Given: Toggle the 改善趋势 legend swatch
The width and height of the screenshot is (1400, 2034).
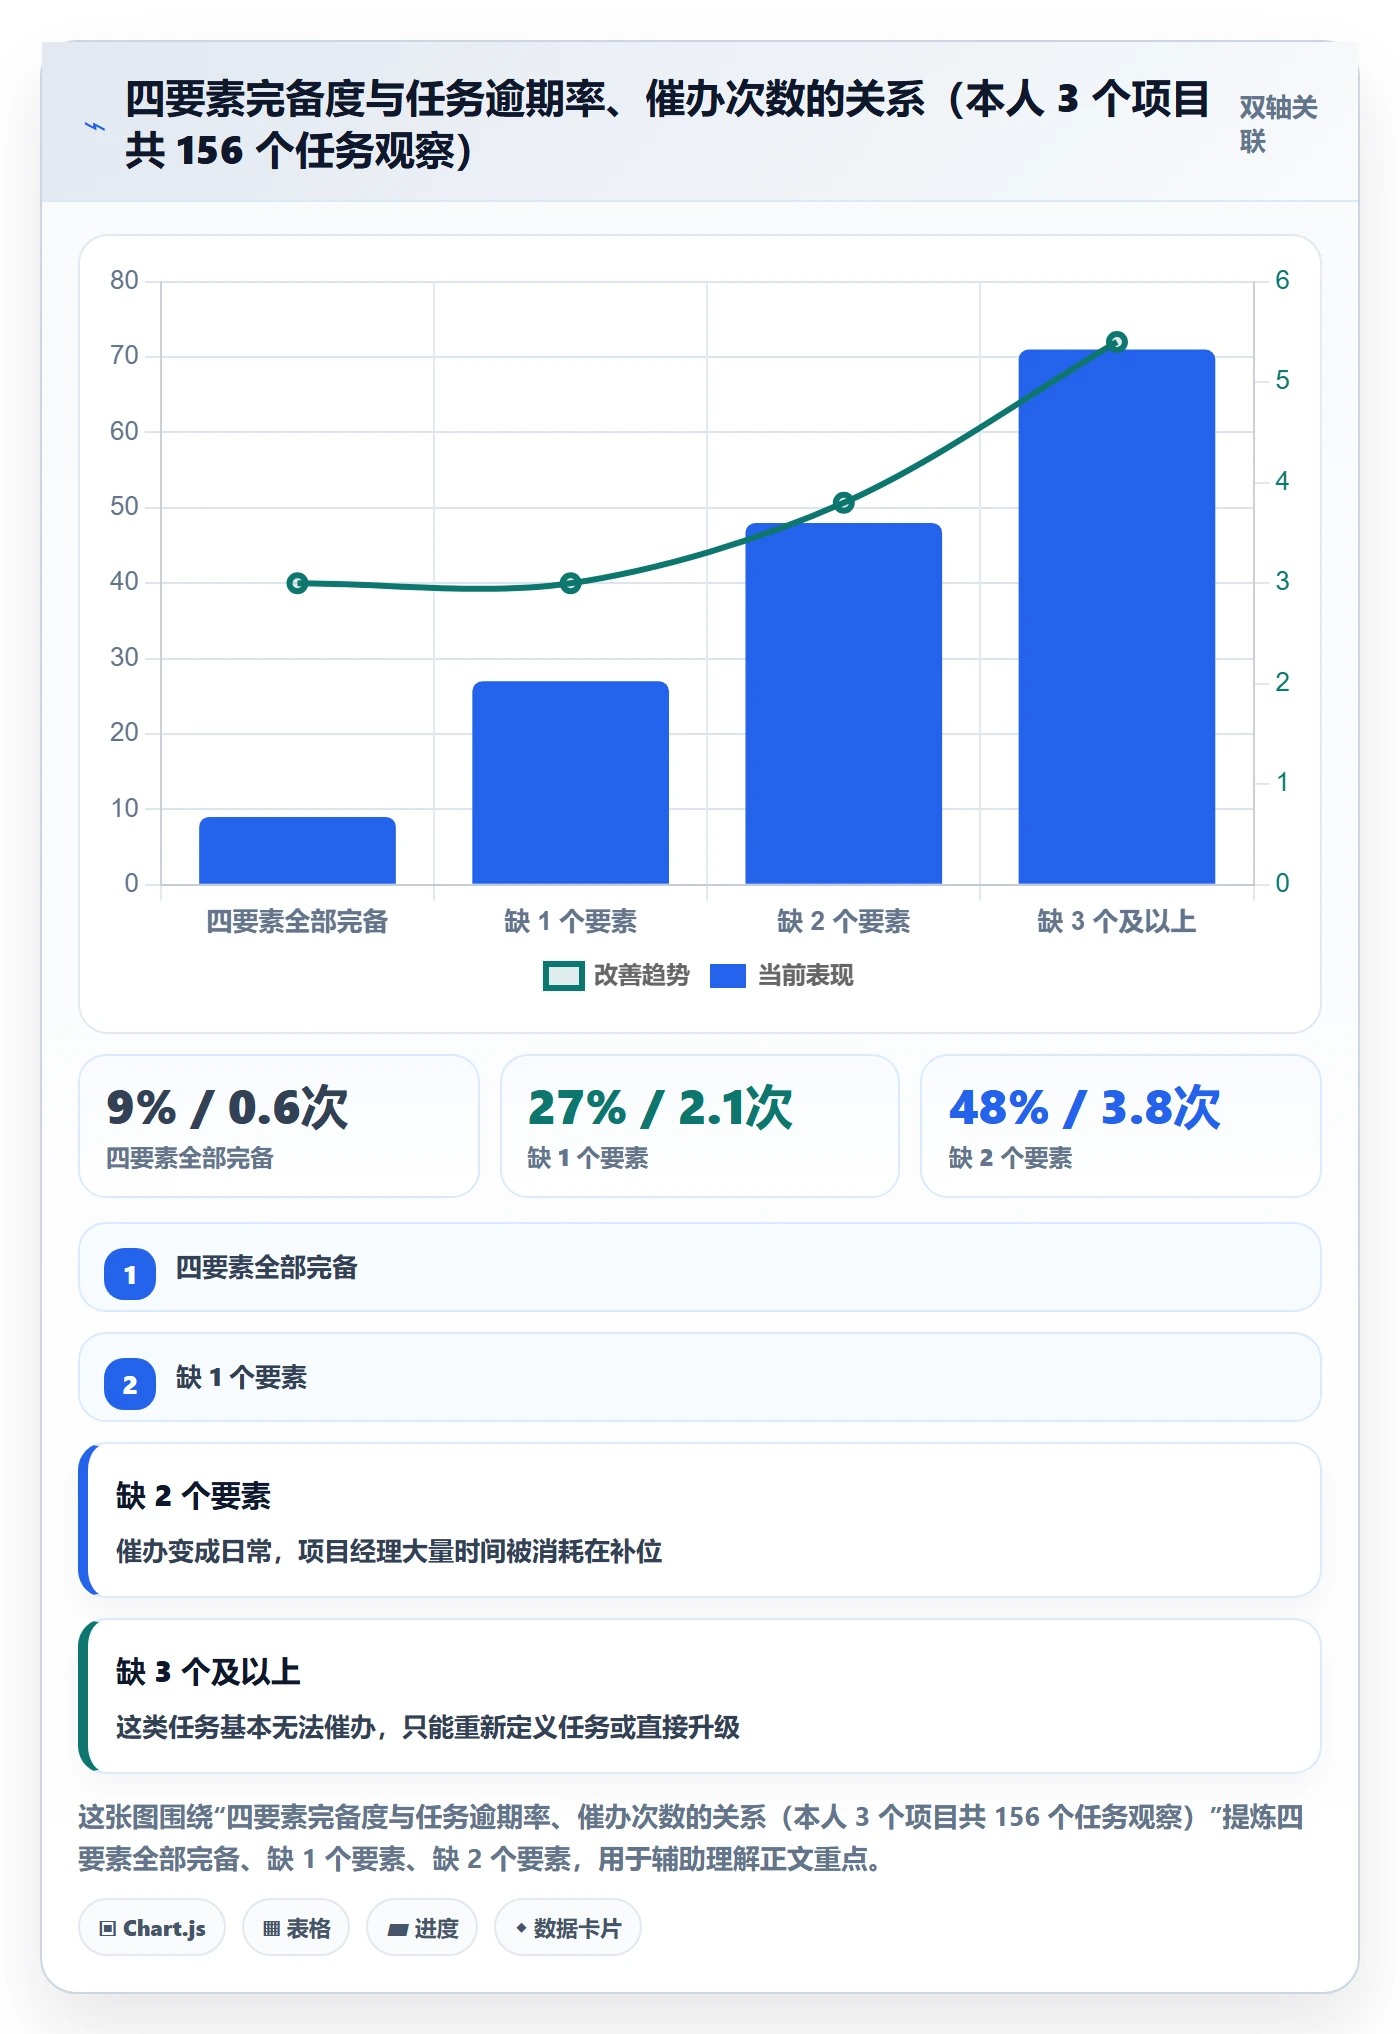Looking at the screenshot, I should click(563, 976).
